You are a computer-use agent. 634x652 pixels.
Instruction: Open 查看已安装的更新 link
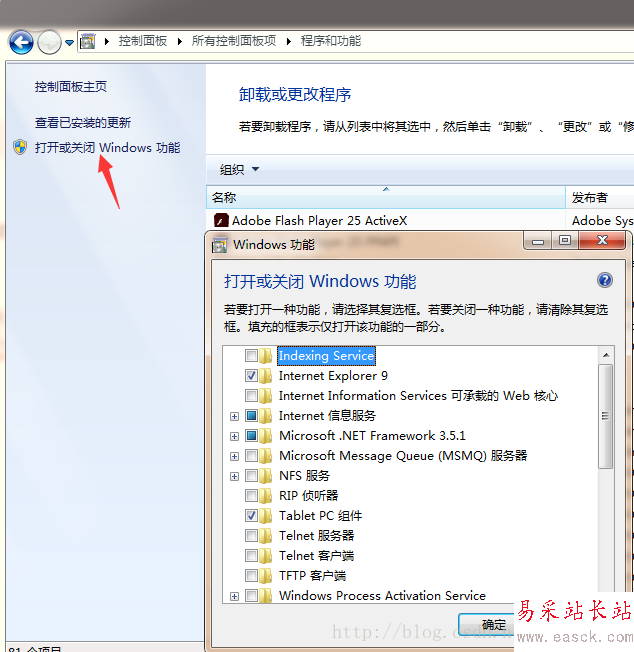83,123
